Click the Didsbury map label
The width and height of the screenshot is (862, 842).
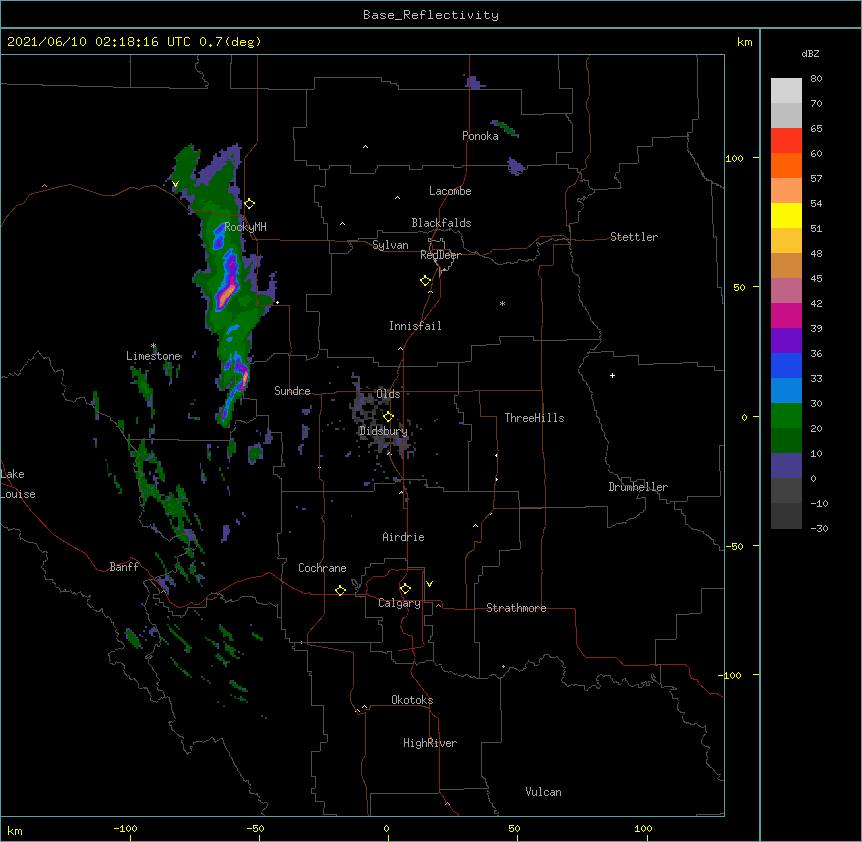pos(383,431)
